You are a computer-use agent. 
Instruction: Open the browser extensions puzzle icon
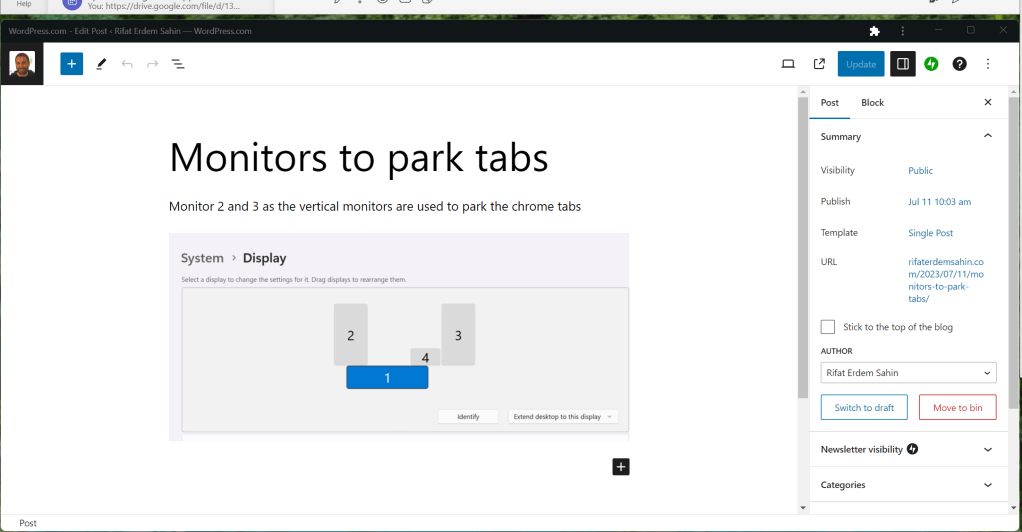click(875, 31)
